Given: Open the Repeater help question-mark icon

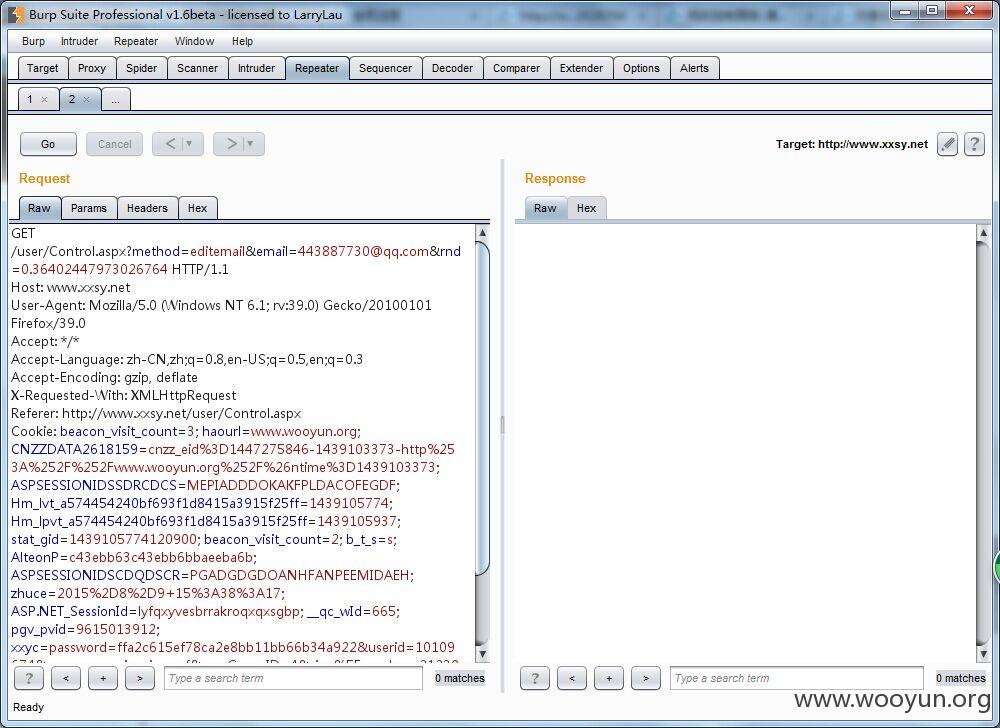Looking at the screenshot, I should pos(974,144).
